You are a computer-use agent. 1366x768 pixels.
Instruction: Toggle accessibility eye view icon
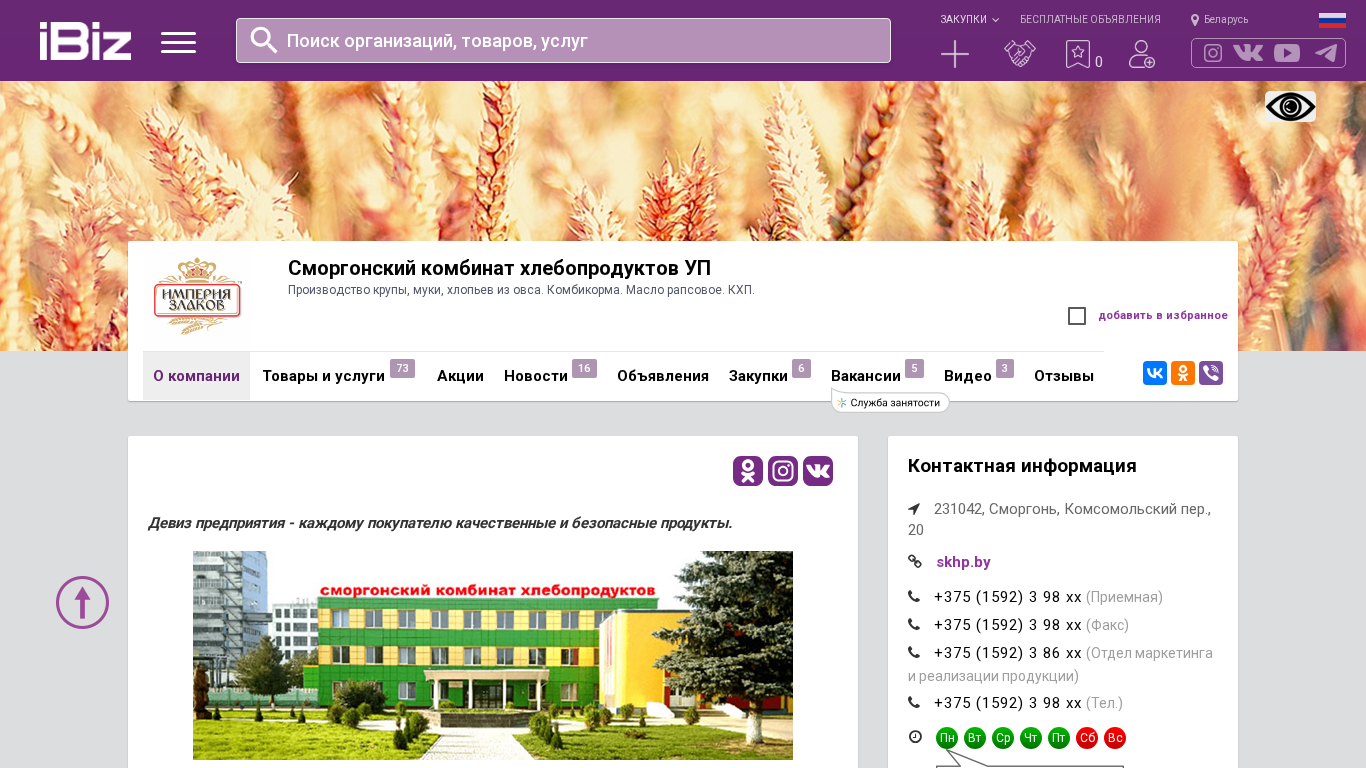(x=1290, y=107)
